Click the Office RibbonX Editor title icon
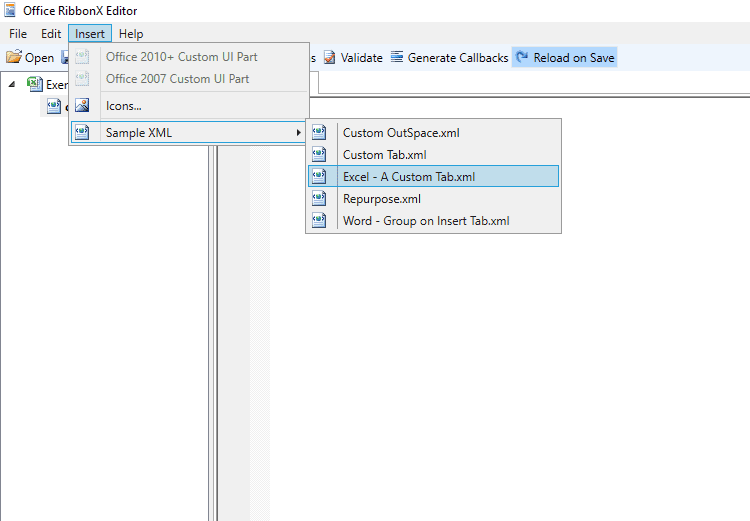This screenshot has width=750, height=521. coord(10,10)
